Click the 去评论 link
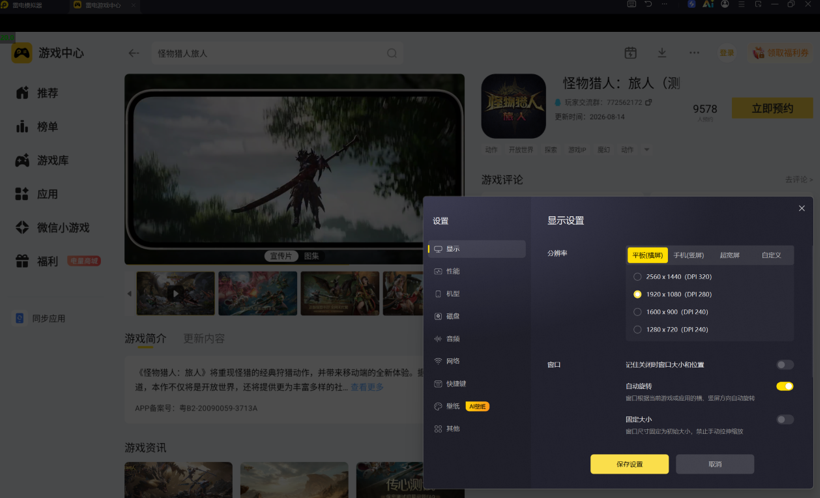 [x=799, y=179]
